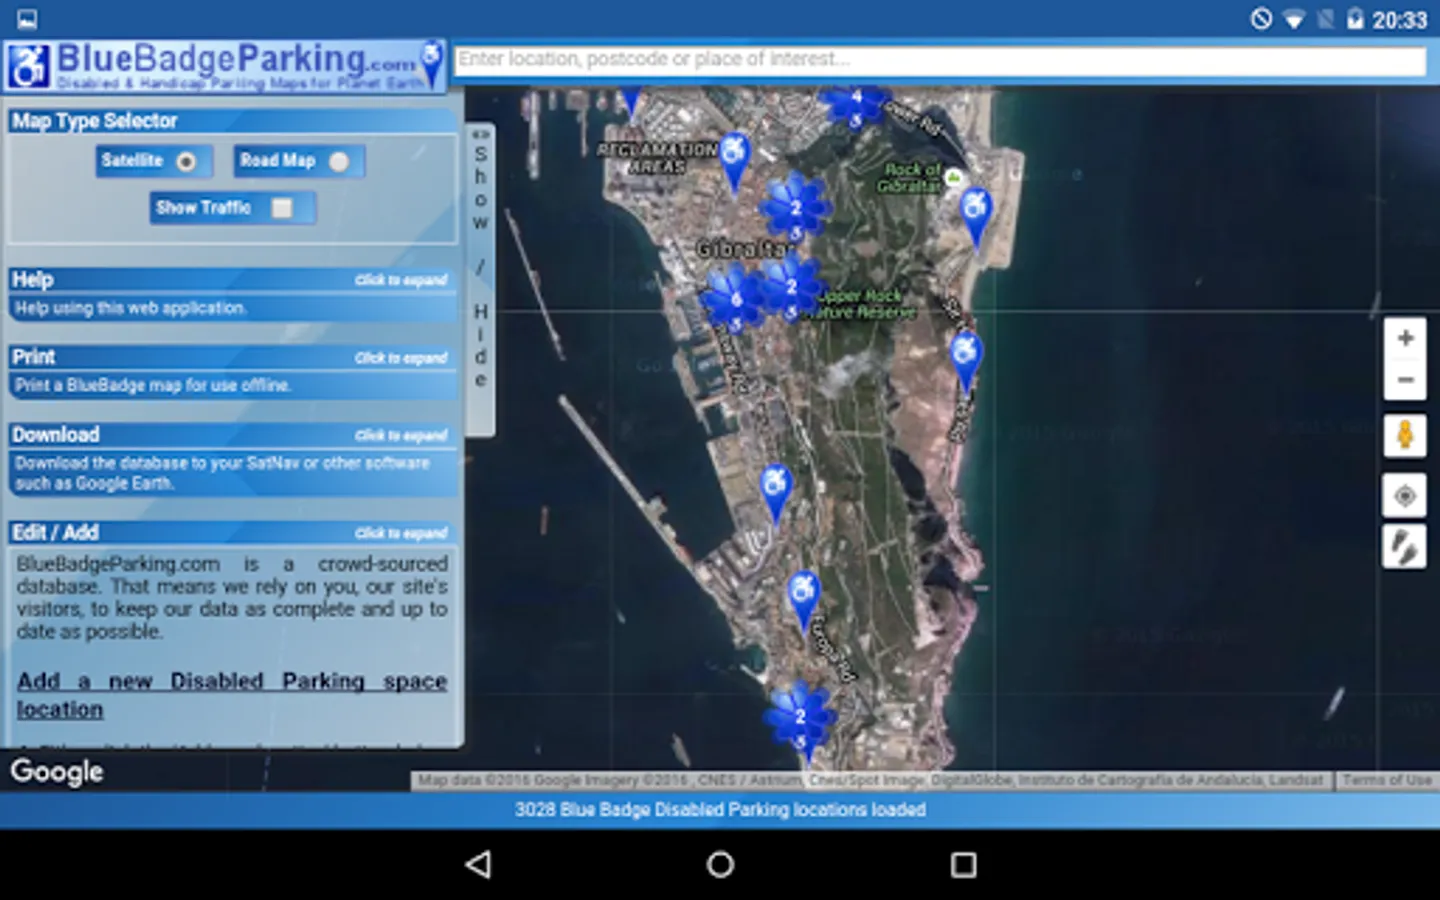This screenshot has height=900, width=1440.
Task: Select the Road Map radio button
Action: [x=339, y=161]
